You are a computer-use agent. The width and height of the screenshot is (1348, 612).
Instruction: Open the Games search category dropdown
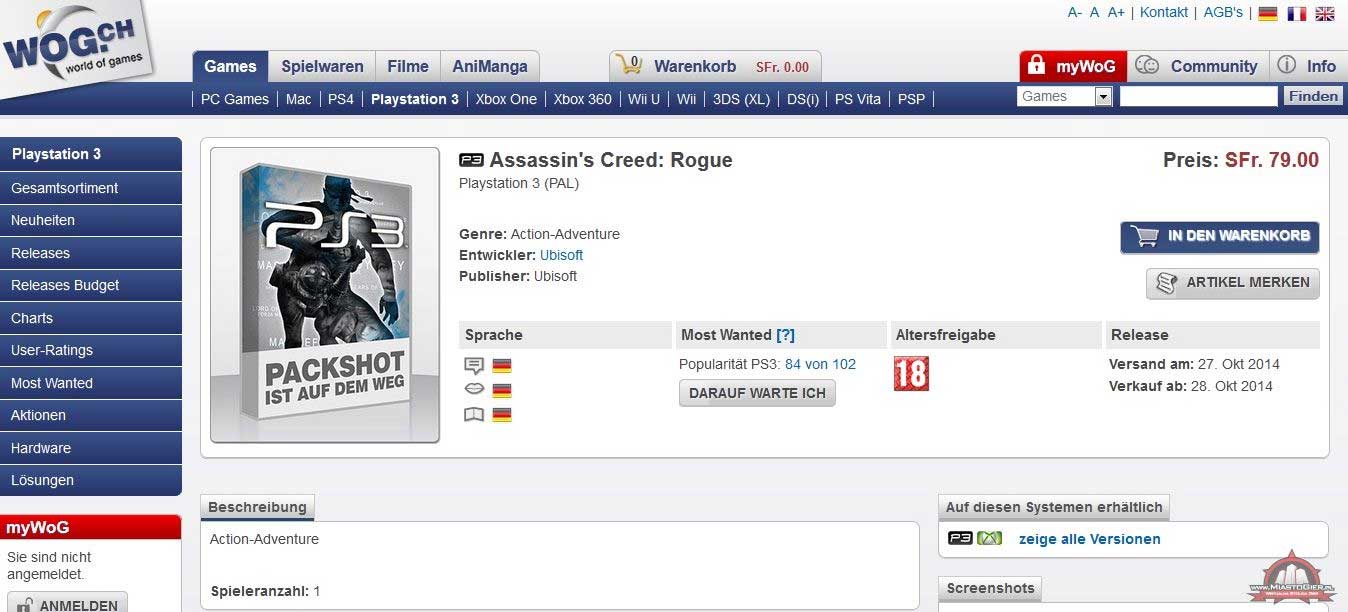[1103, 97]
